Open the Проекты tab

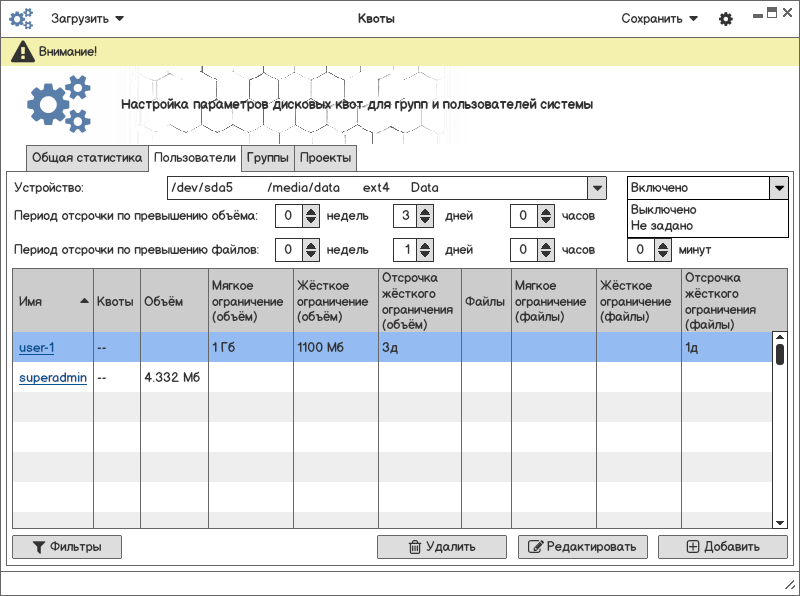pos(325,158)
